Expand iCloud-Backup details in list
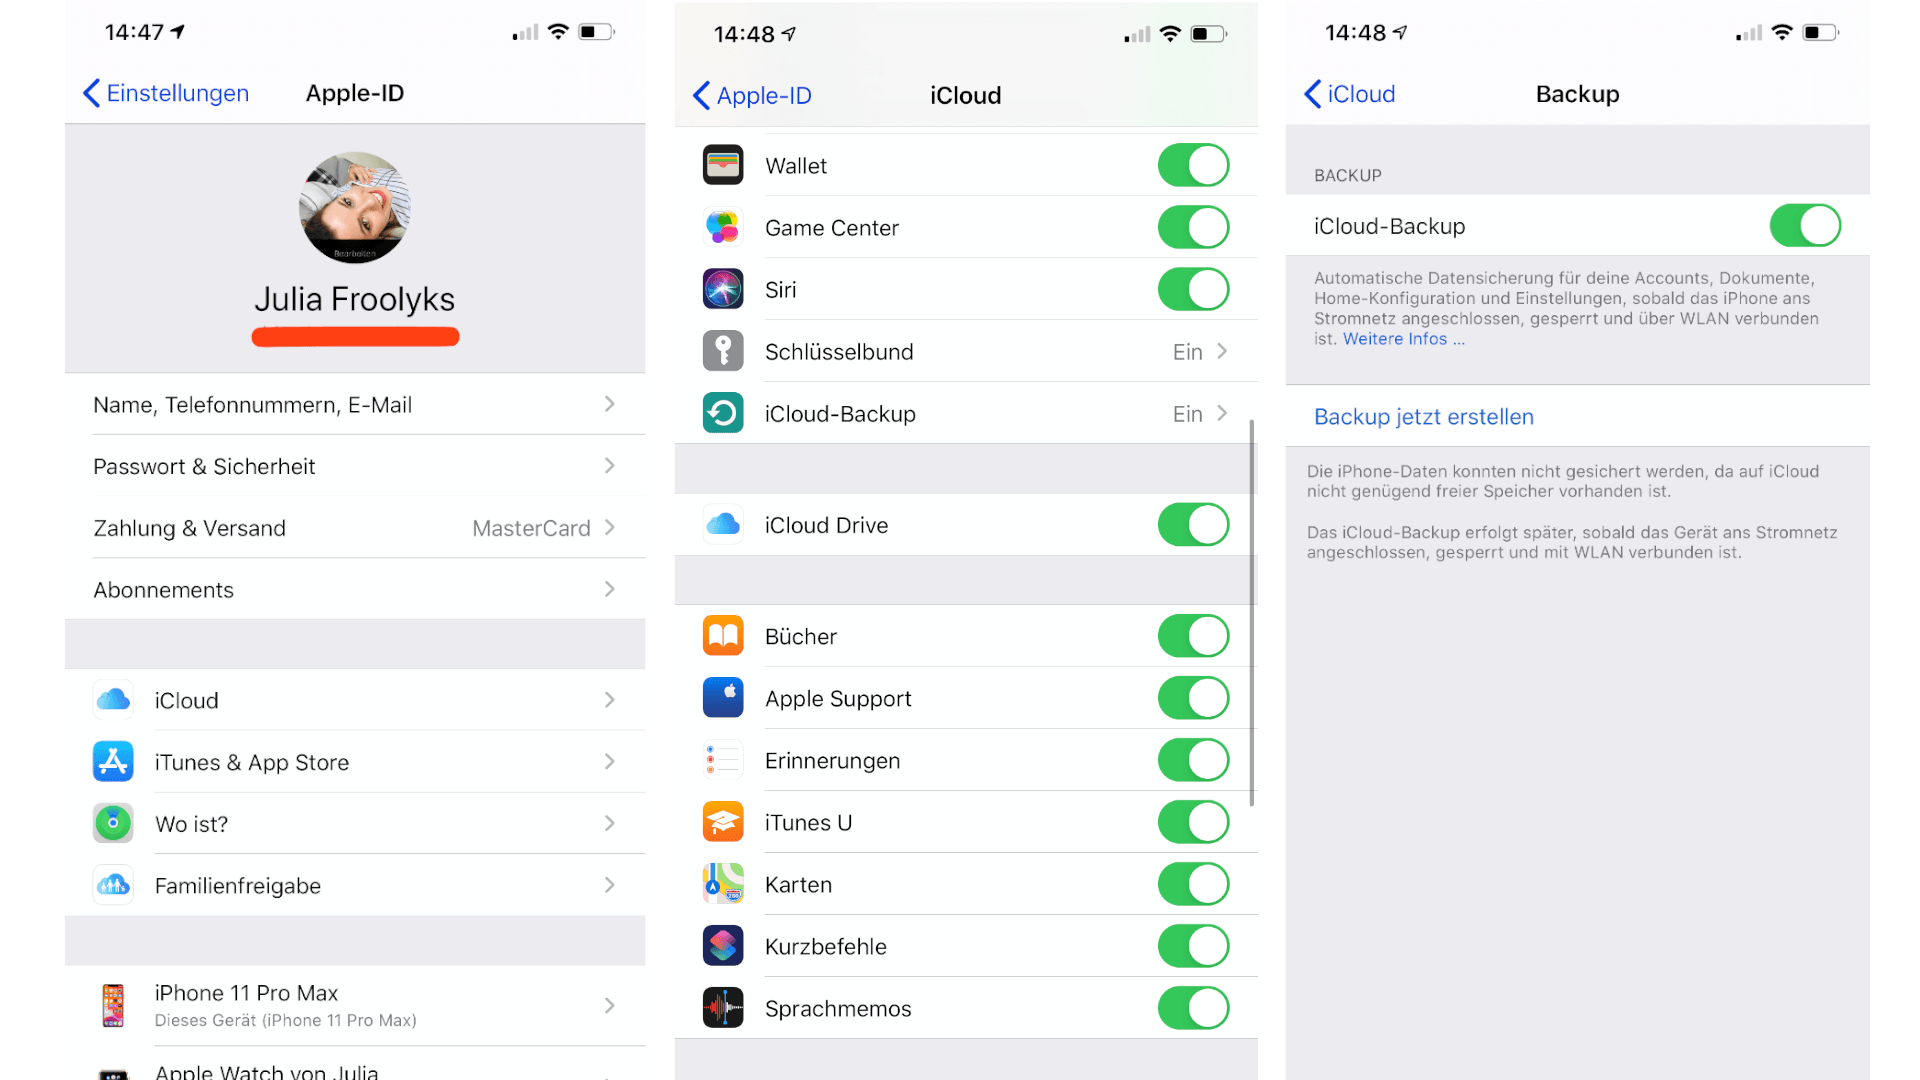 click(x=959, y=413)
